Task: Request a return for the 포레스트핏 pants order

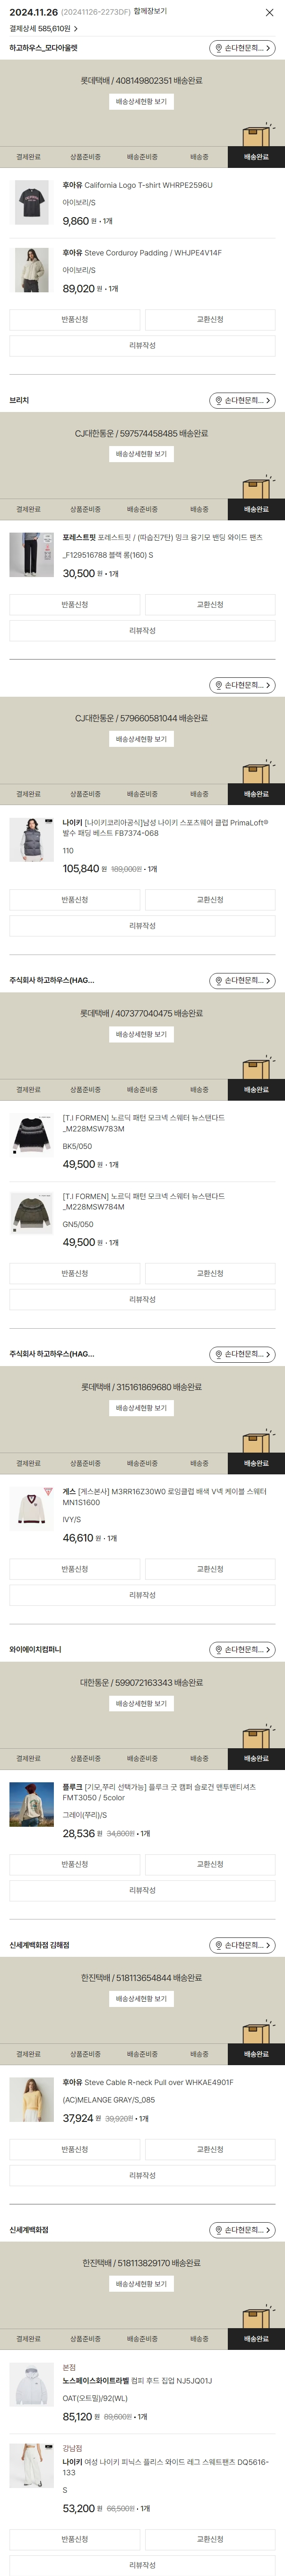Action: (75, 605)
